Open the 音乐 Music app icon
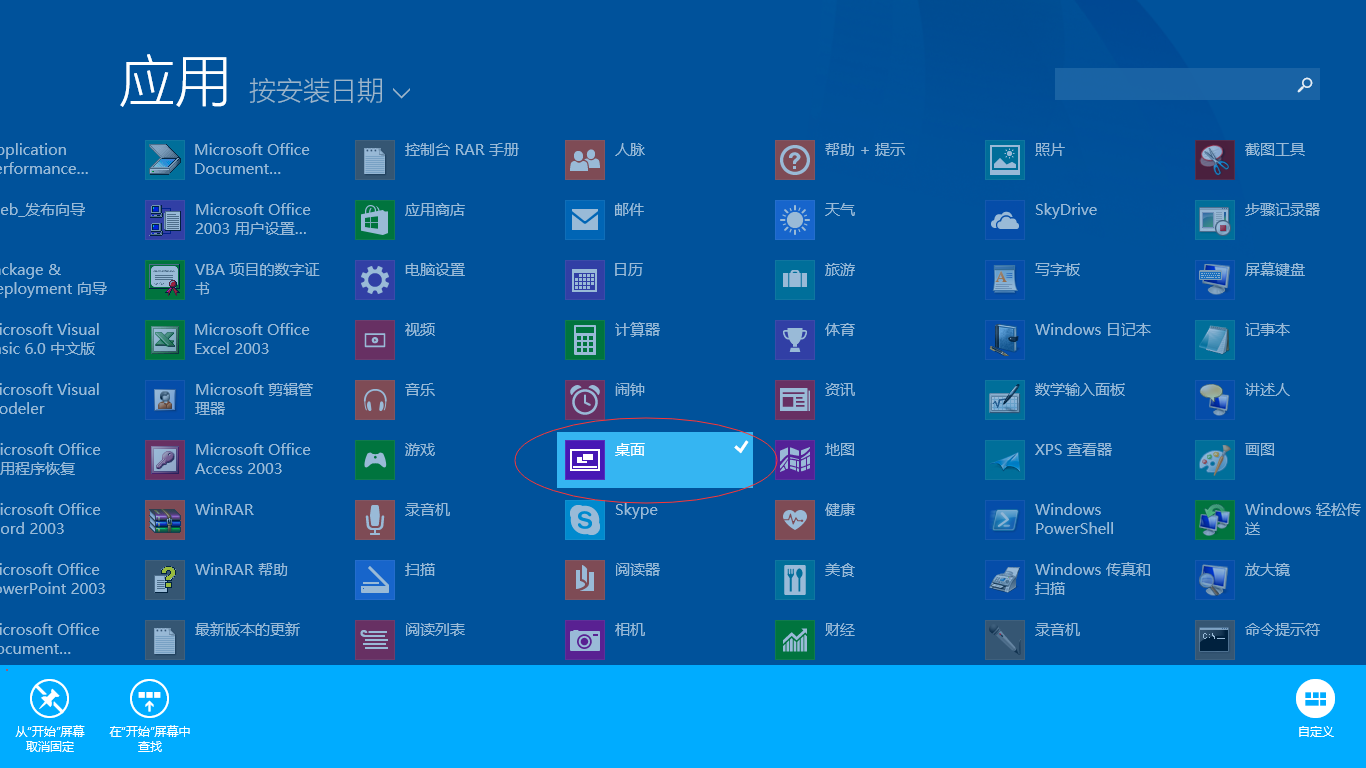 click(x=375, y=400)
